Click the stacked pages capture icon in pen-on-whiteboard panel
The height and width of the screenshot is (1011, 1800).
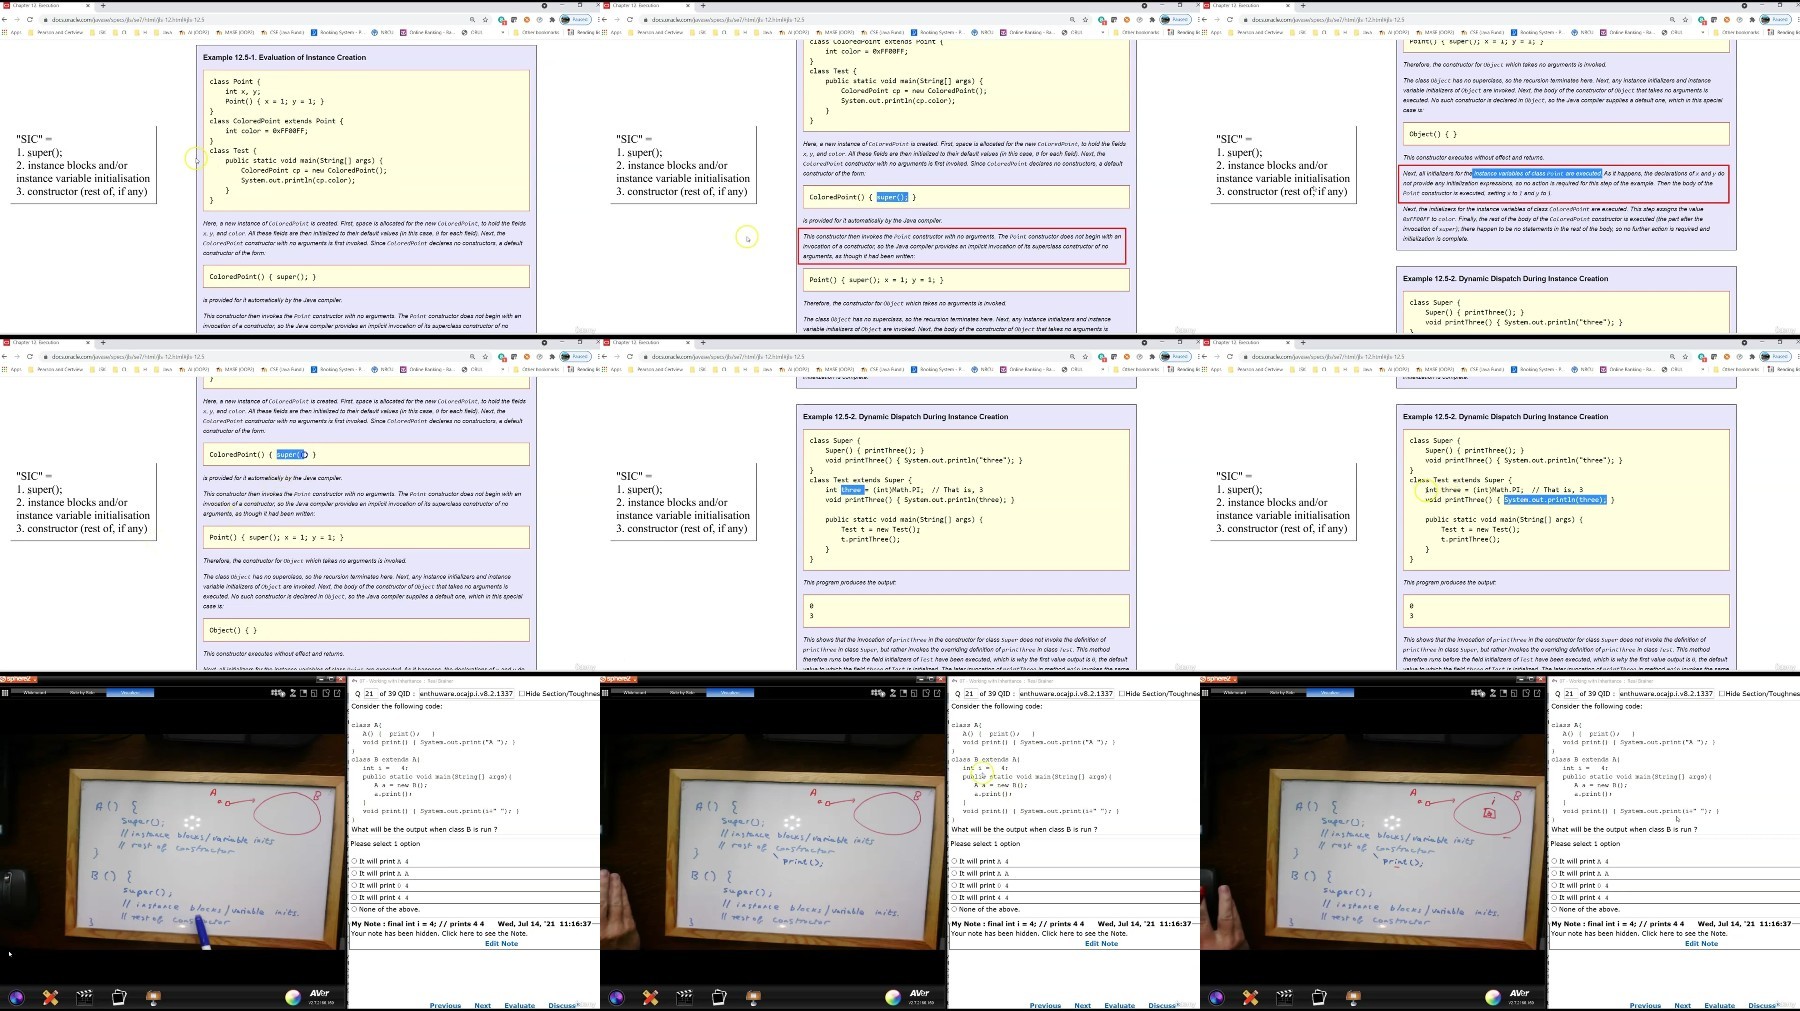[x=119, y=997]
